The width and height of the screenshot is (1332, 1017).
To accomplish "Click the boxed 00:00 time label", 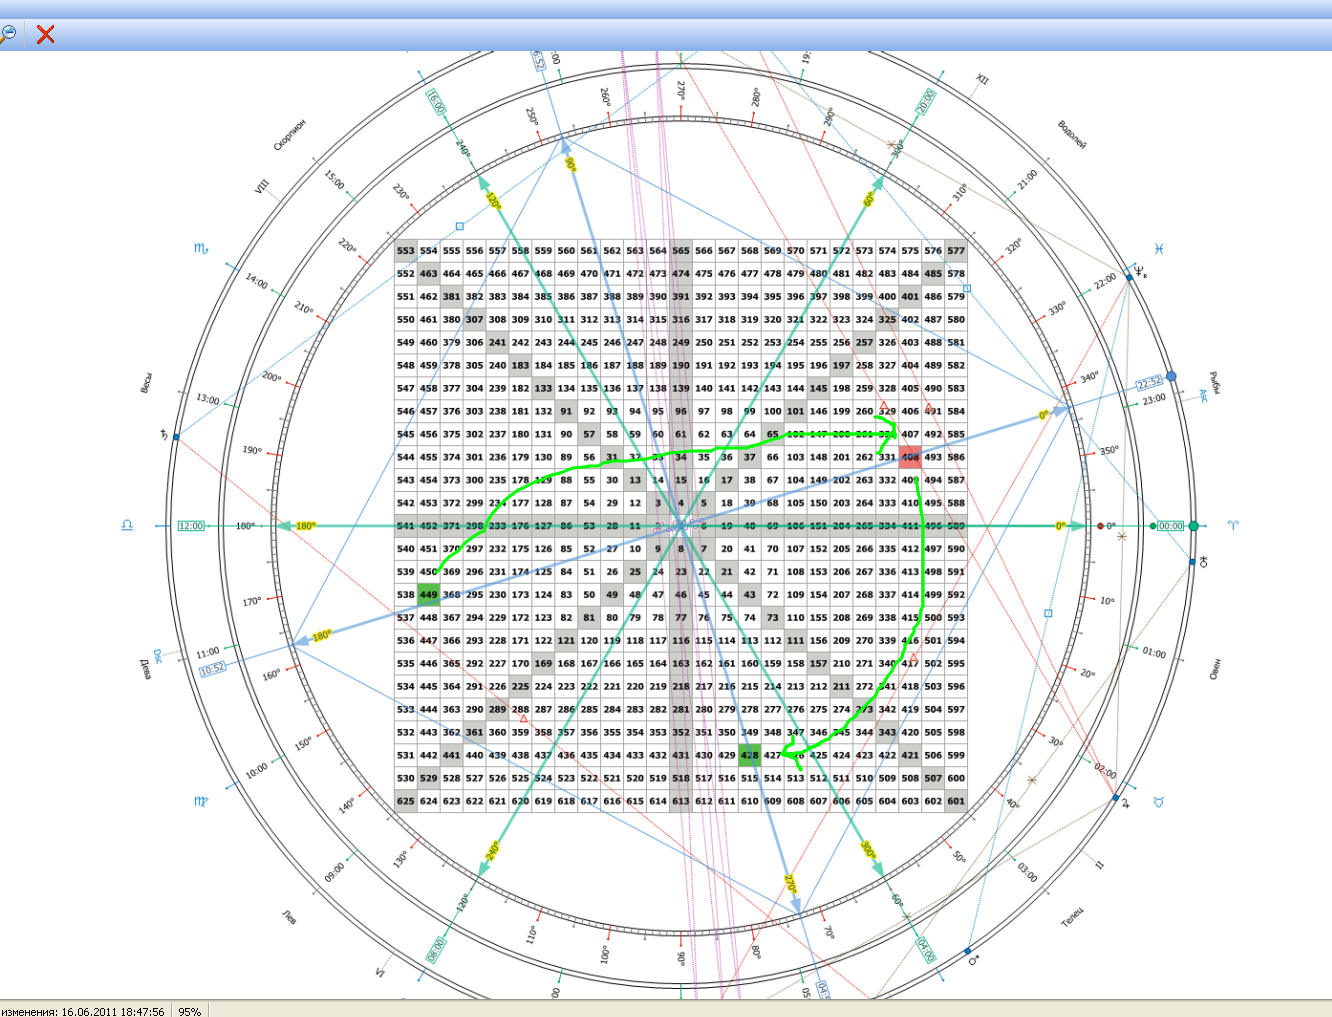I will [x=1170, y=526].
